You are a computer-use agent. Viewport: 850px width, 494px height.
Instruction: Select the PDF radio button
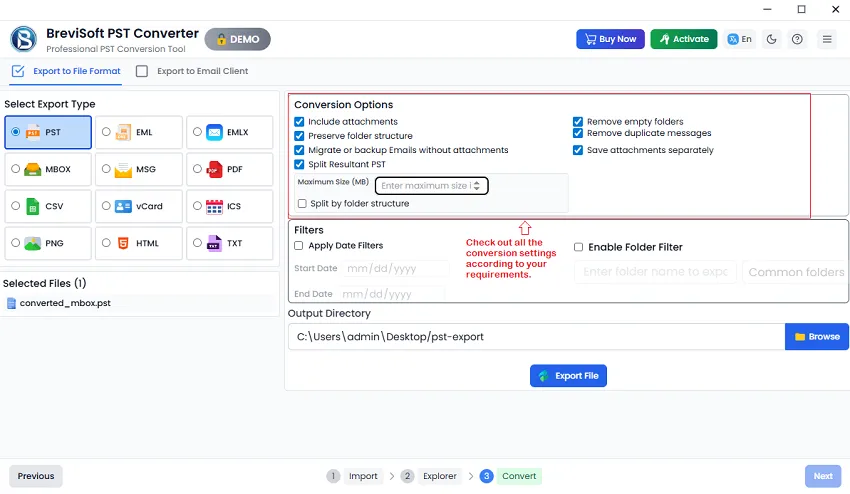(x=197, y=169)
